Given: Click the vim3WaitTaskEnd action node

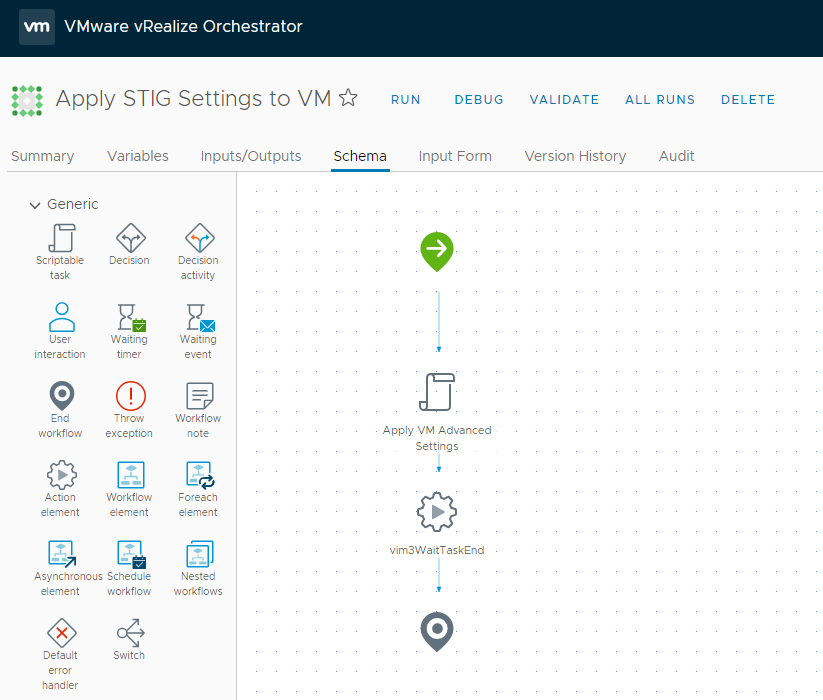Looking at the screenshot, I should 437,512.
